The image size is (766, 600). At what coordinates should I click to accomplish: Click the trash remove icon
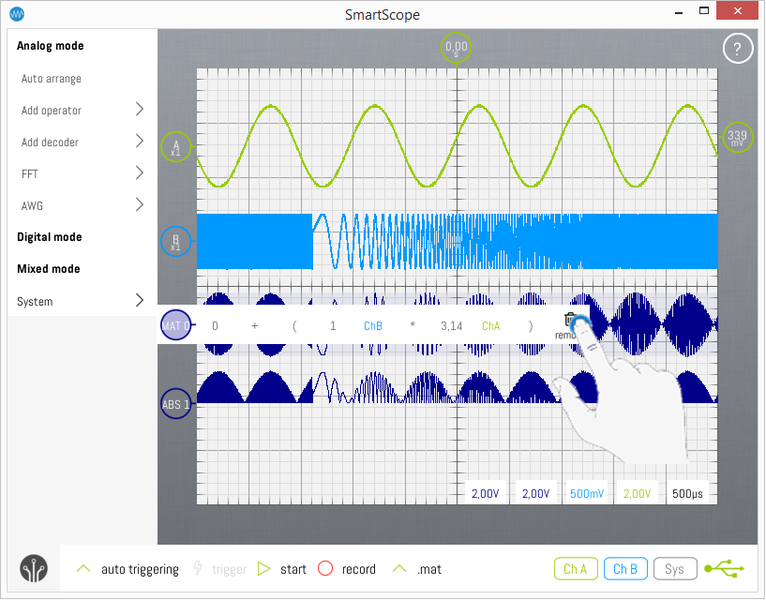(570, 322)
